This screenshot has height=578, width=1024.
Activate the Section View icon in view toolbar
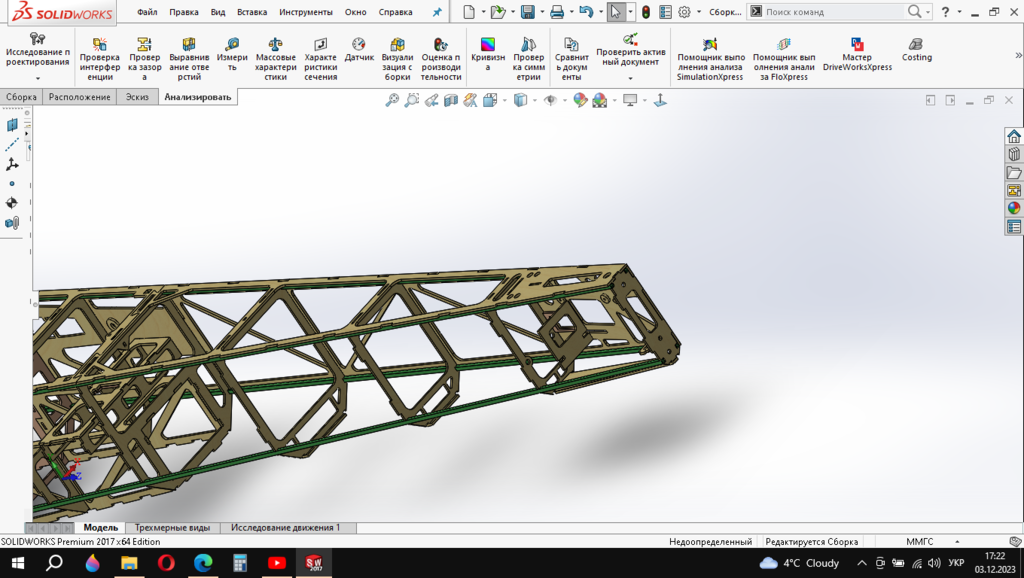(x=451, y=100)
